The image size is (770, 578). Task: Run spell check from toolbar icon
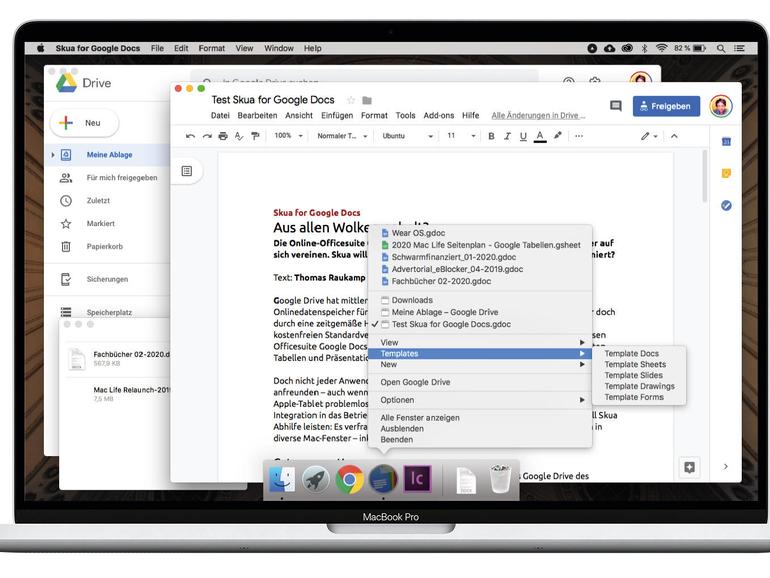pyautogui.click(x=239, y=136)
